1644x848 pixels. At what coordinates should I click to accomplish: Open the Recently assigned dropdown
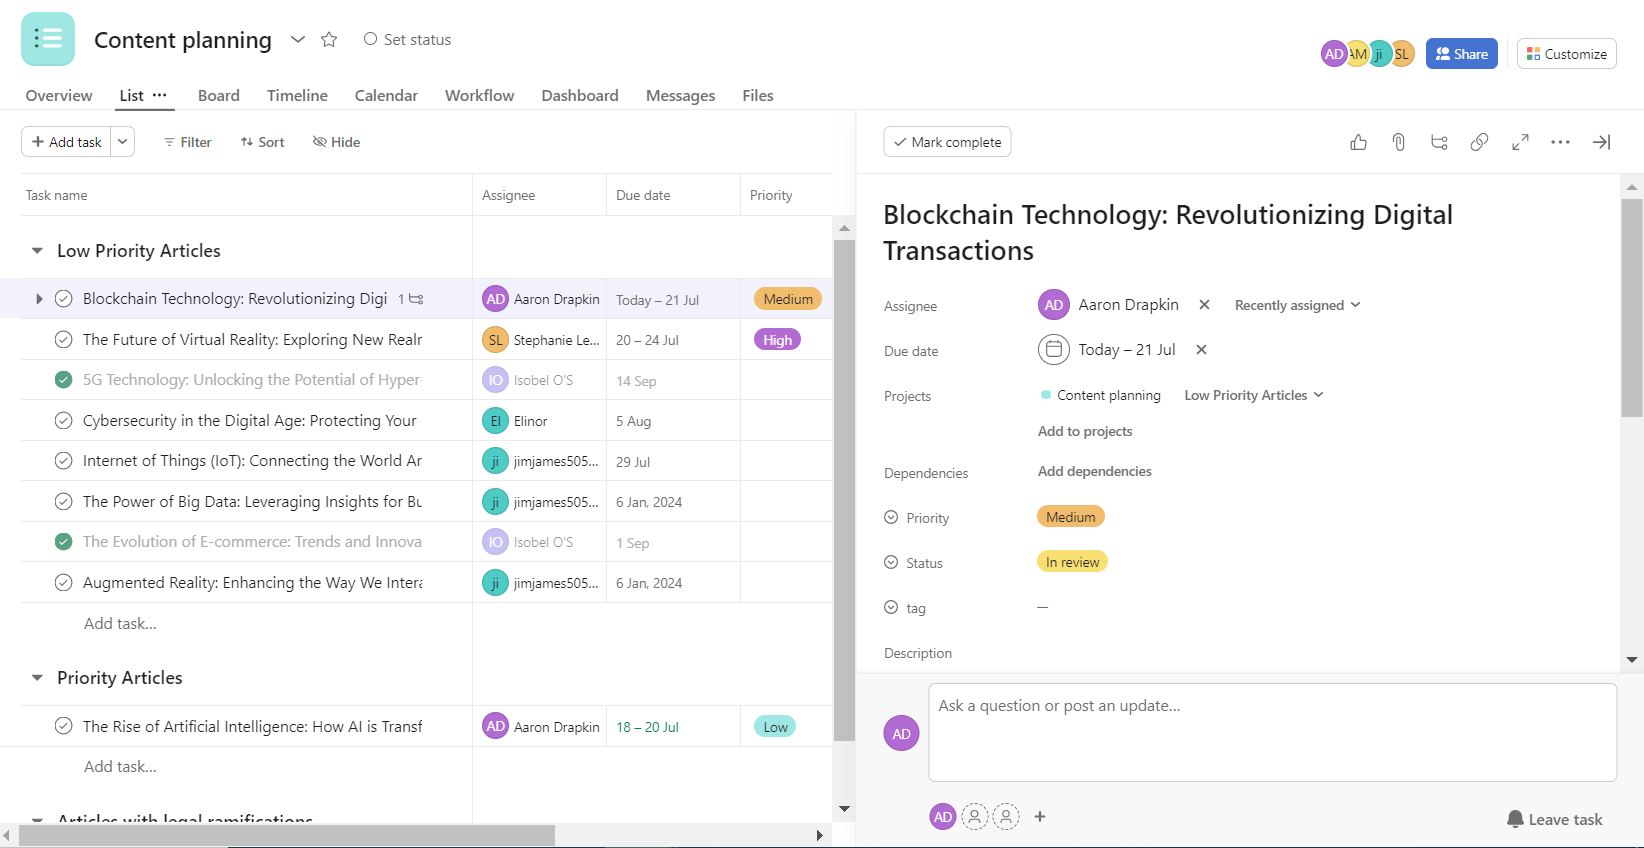click(1297, 305)
